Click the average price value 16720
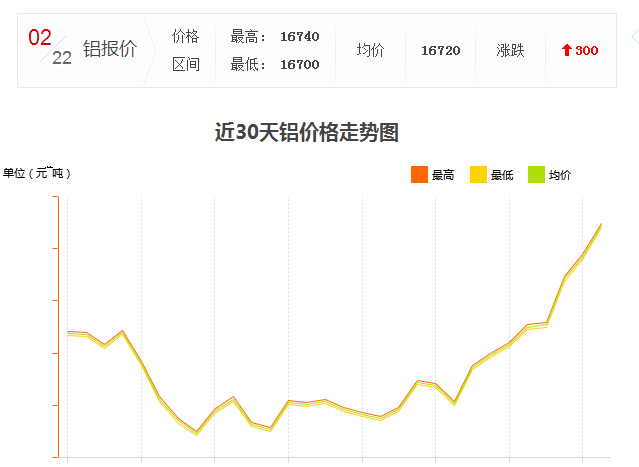Screen dimensions: 639x467 [x=441, y=50]
